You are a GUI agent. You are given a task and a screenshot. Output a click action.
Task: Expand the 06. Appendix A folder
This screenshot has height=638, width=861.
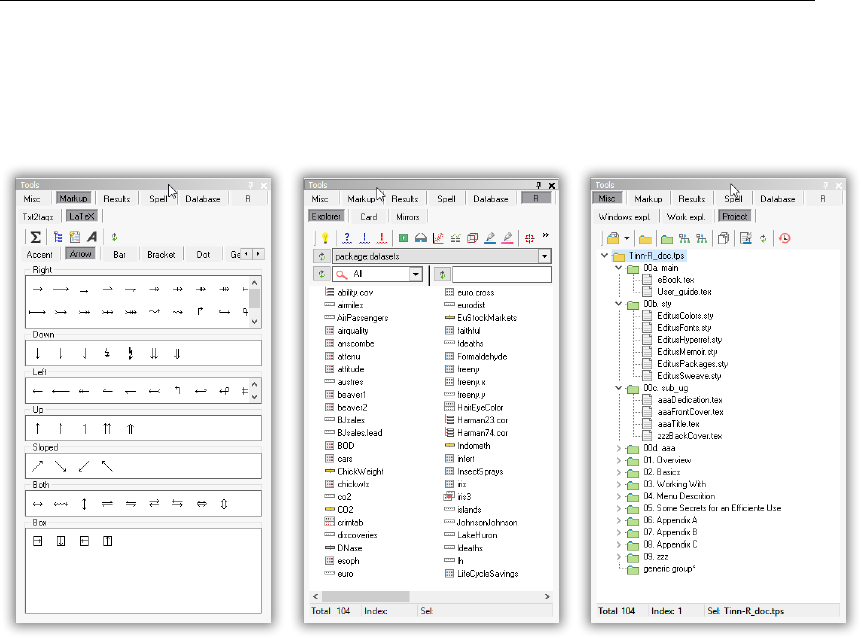pyautogui.click(x=619, y=521)
